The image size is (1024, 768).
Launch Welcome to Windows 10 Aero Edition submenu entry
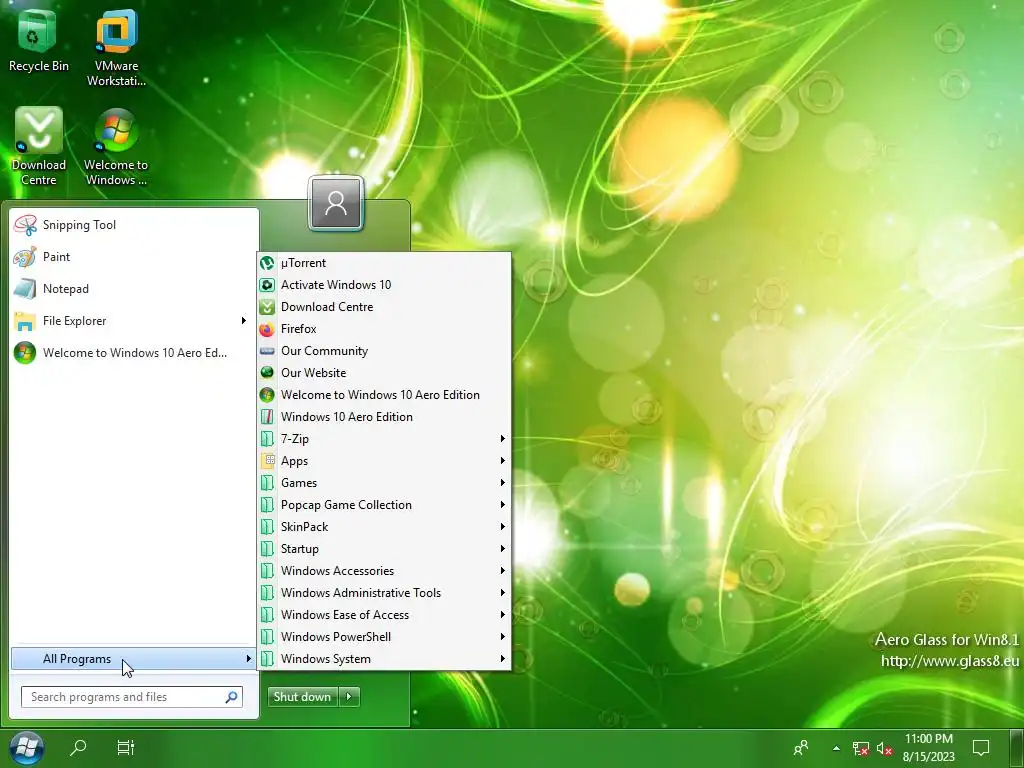point(384,395)
